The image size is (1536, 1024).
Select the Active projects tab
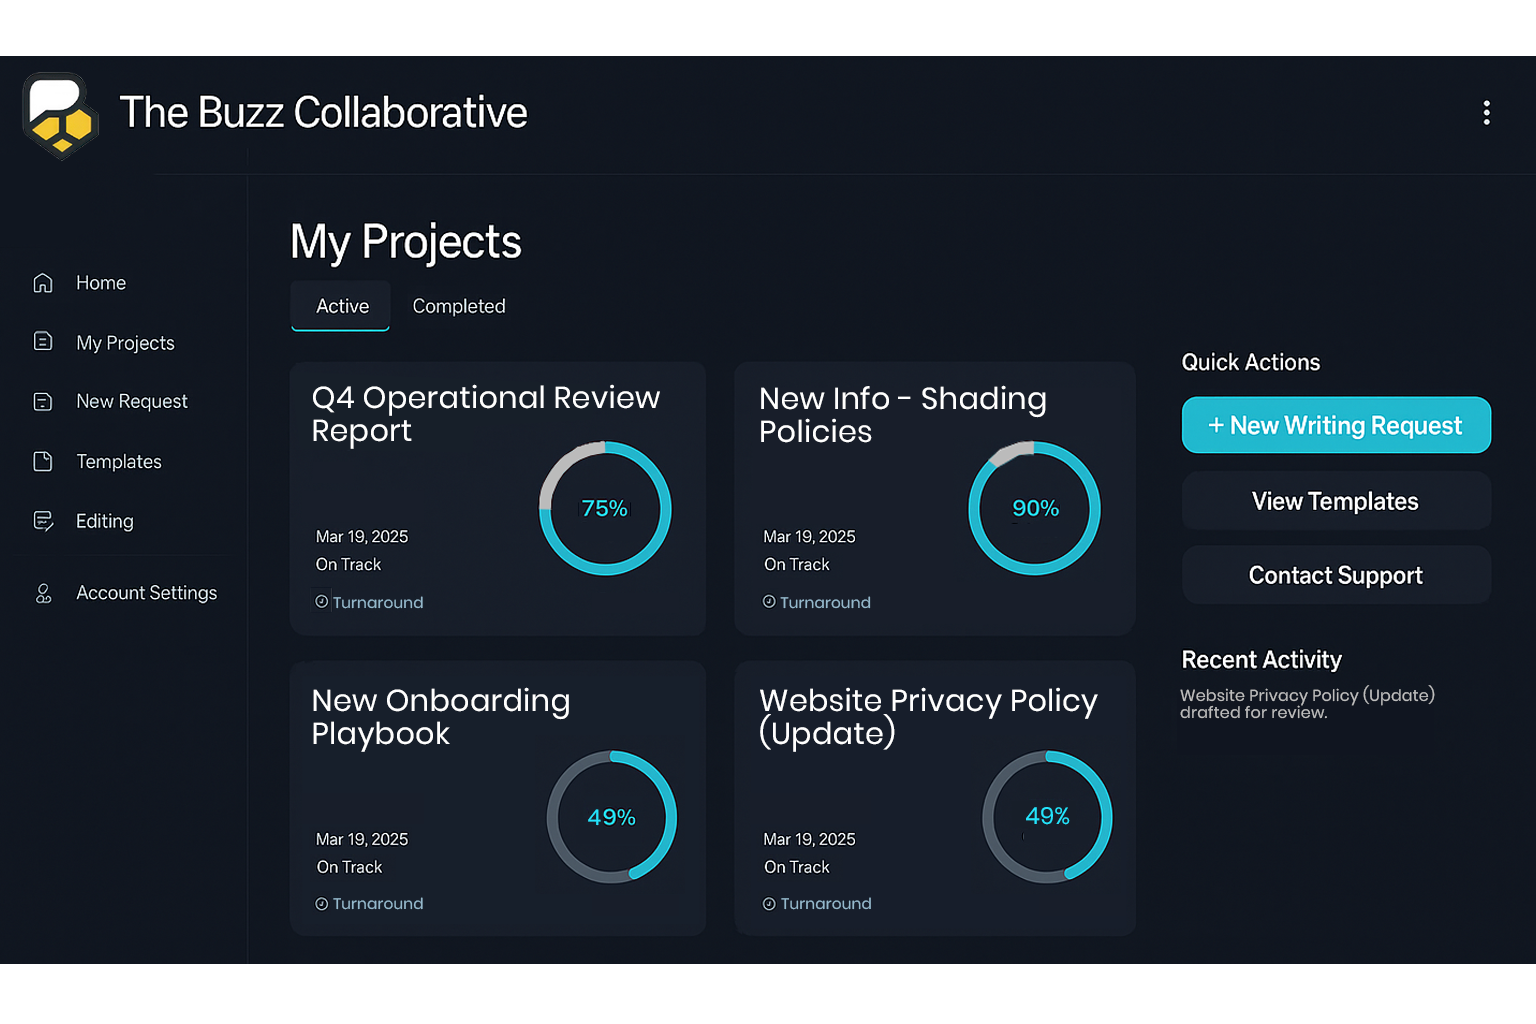click(x=340, y=306)
